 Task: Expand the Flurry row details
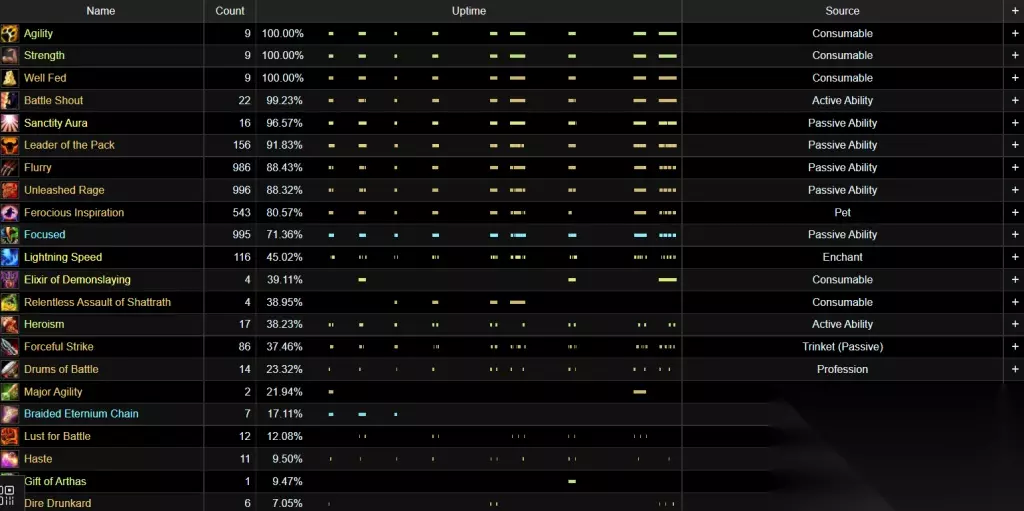click(1014, 167)
